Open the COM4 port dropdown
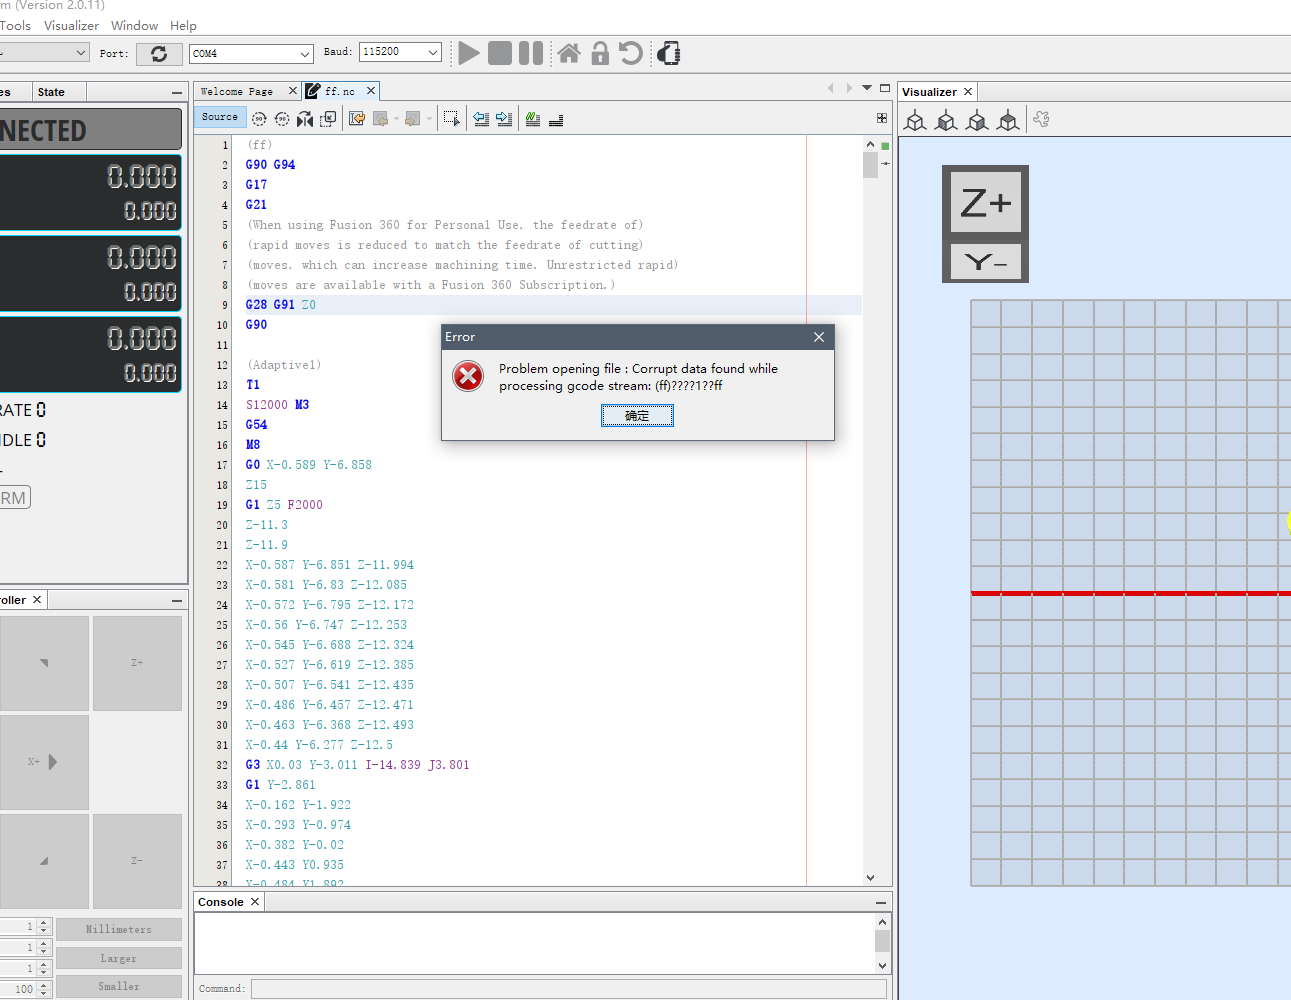This screenshot has height=1000, width=1291. point(251,54)
